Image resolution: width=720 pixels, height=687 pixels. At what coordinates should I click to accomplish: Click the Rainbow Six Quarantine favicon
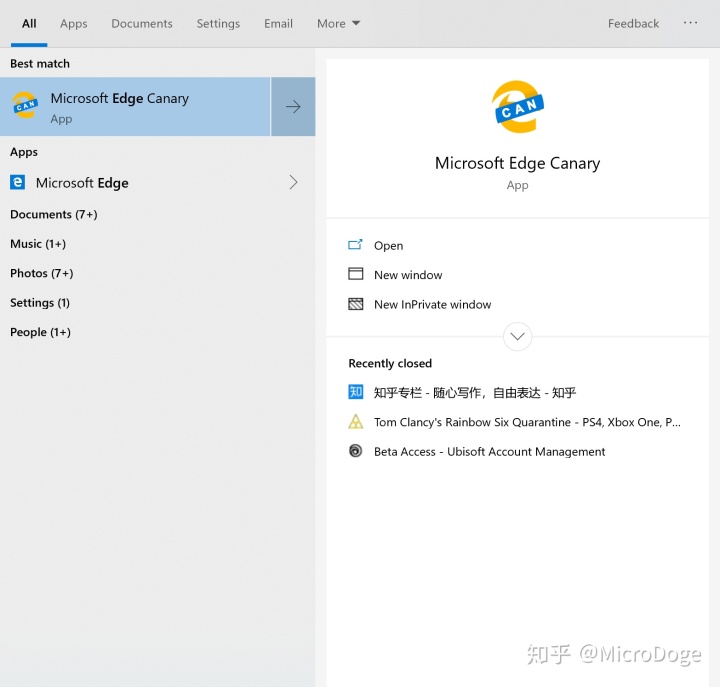tap(355, 421)
